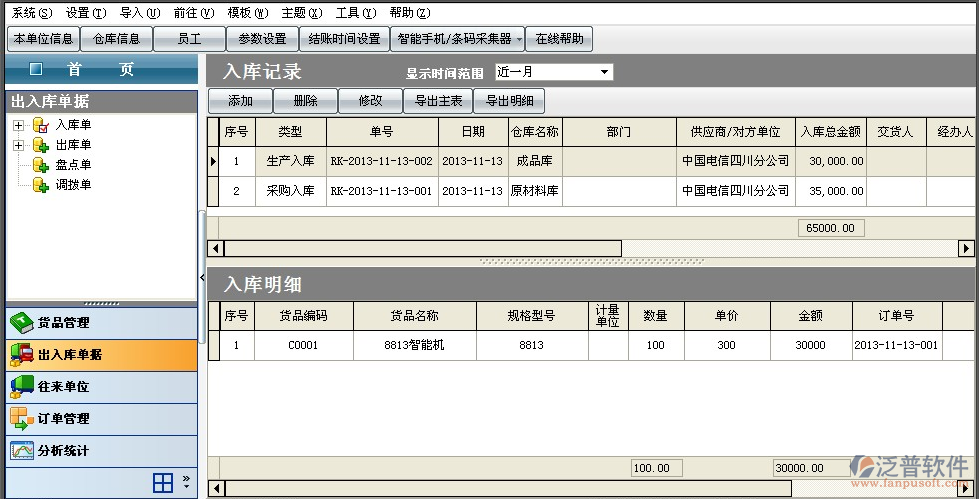Click the 分析统计 chart icon
Viewport: 979px width, 499px height.
(x=21, y=451)
